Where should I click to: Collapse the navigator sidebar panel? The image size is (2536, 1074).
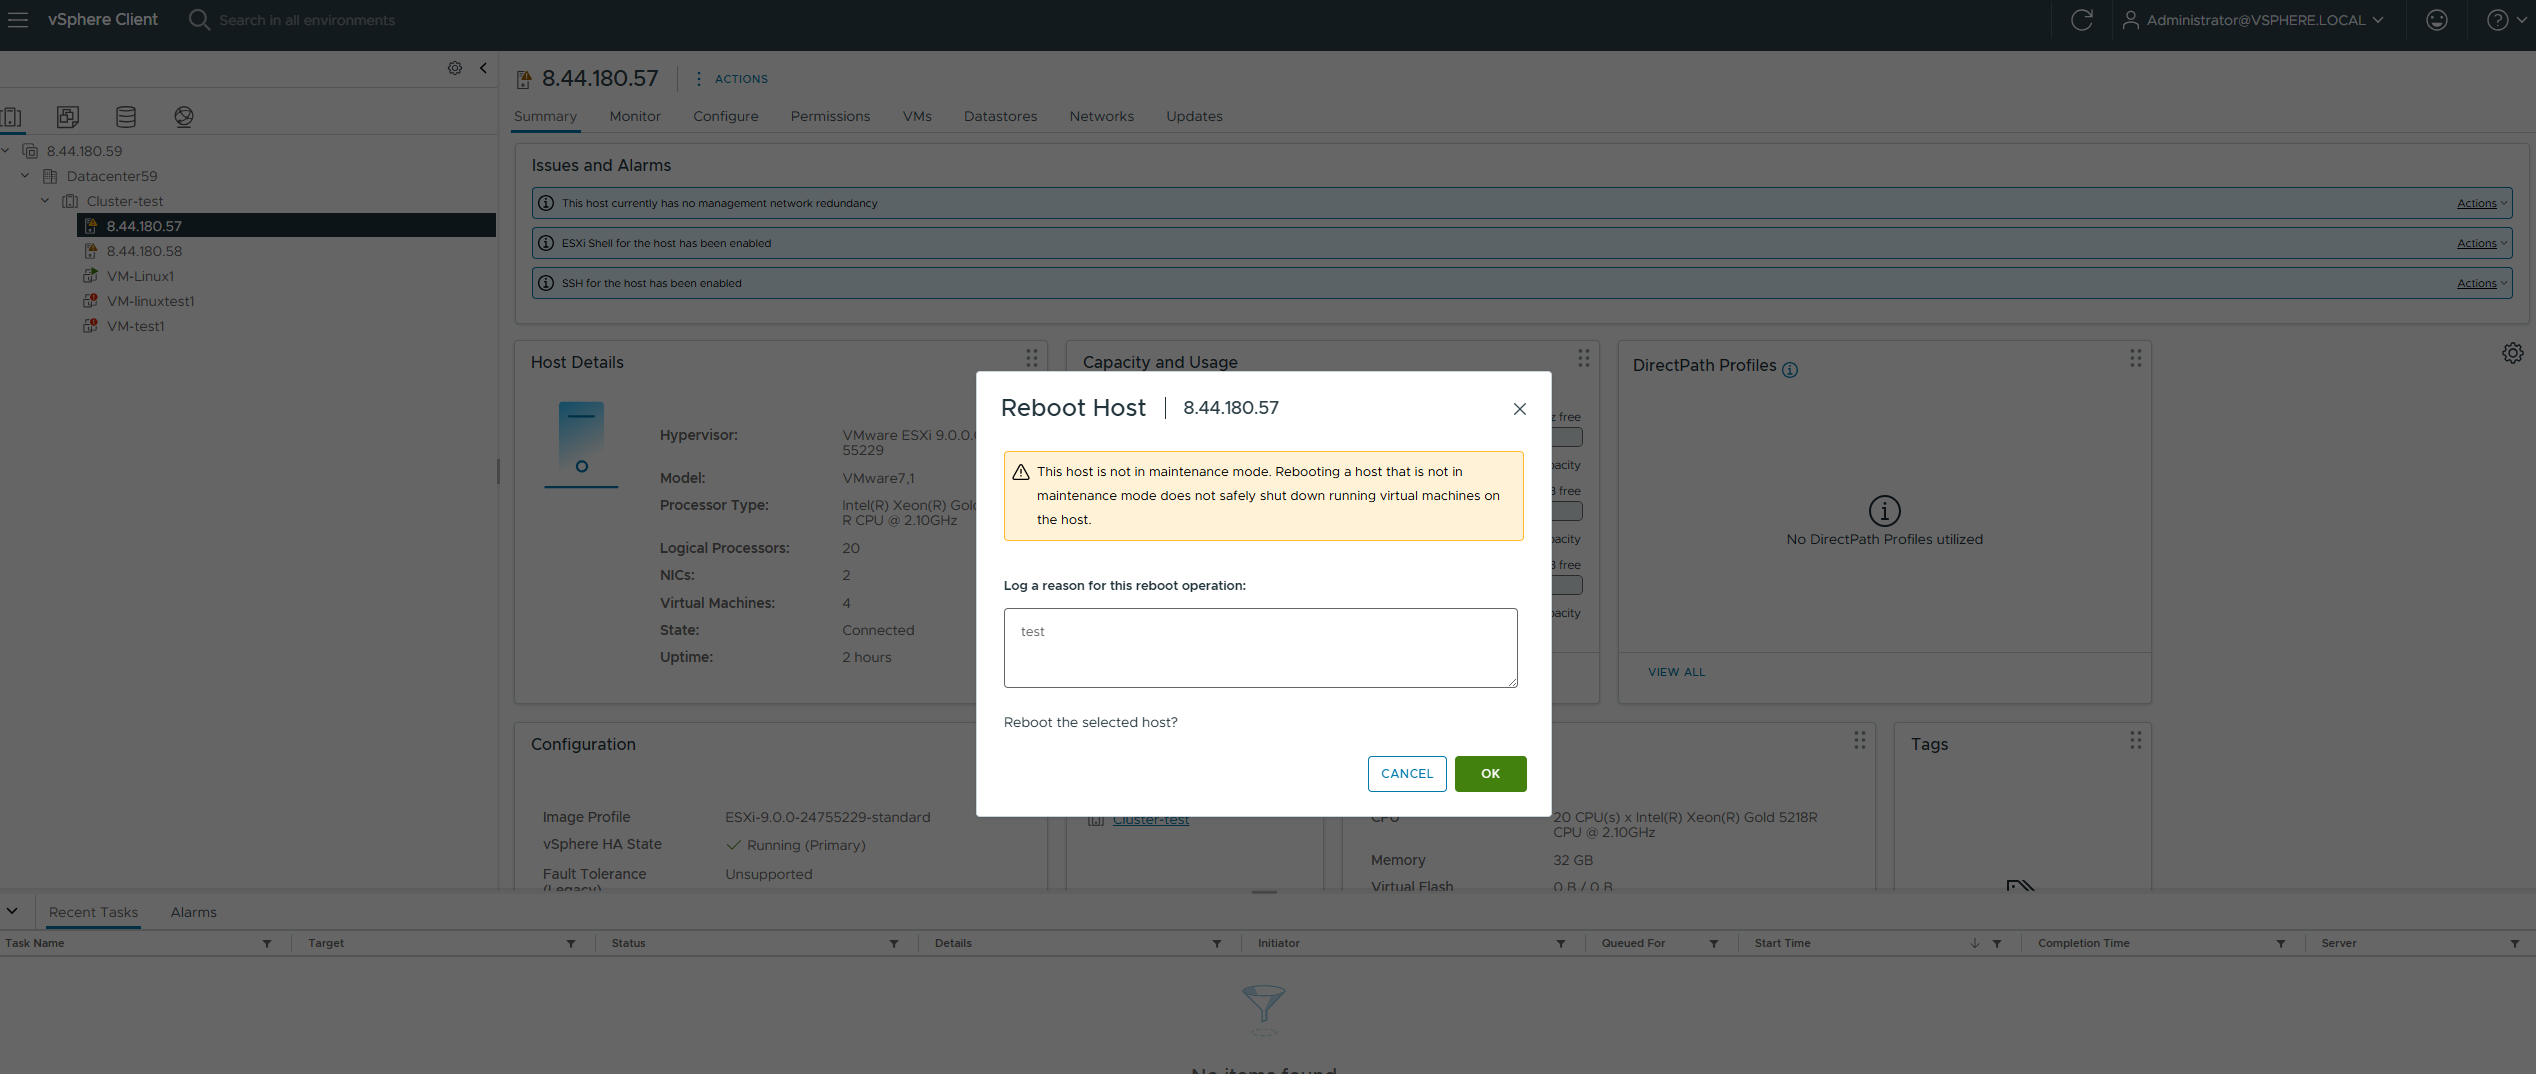tap(484, 68)
